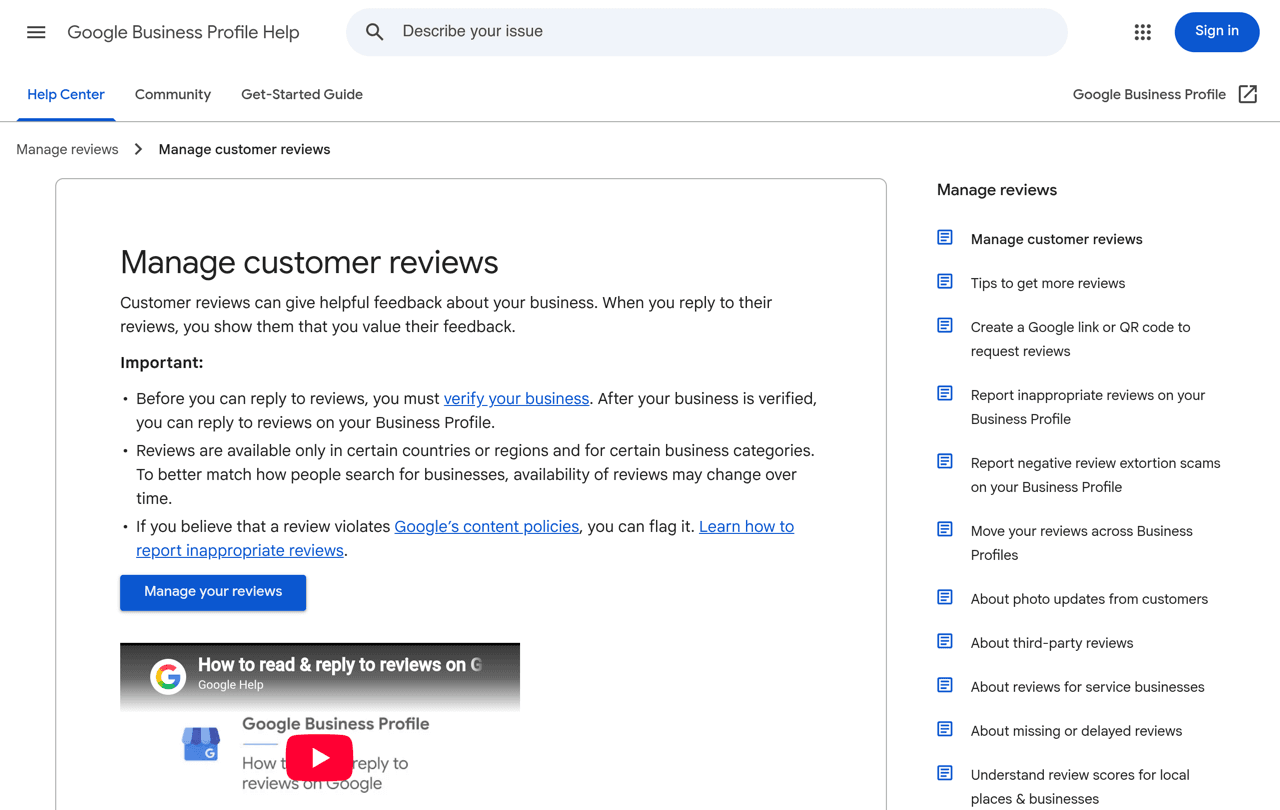Viewport: 1280px width, 810px height.
Task: Click article icon beside Tips to get more reviews
Action: coord(945,281)
